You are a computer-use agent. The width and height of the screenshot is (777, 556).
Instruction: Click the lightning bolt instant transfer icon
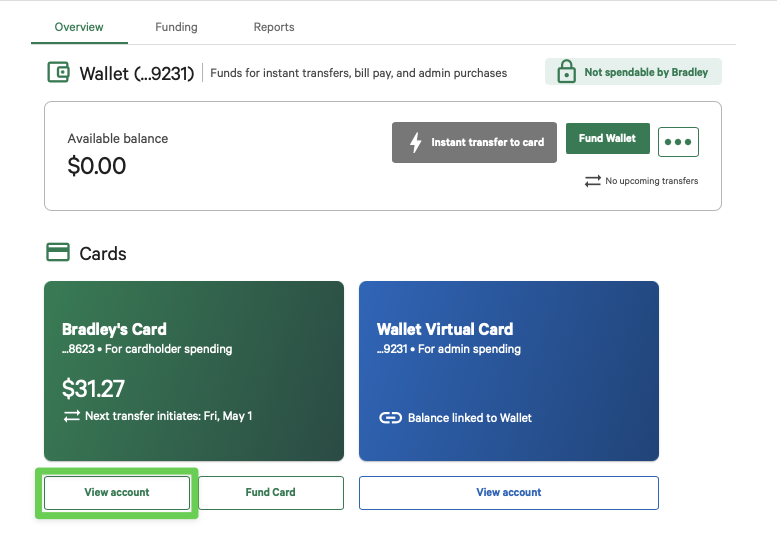[x=416, y=142]
